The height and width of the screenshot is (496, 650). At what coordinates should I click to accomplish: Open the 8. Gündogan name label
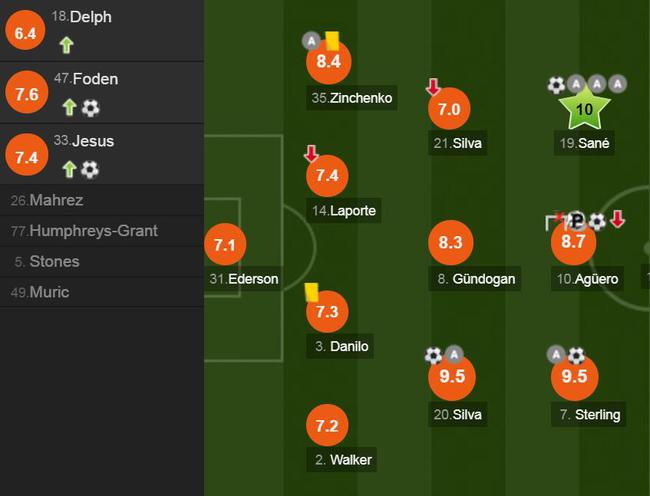pos(474,279)
